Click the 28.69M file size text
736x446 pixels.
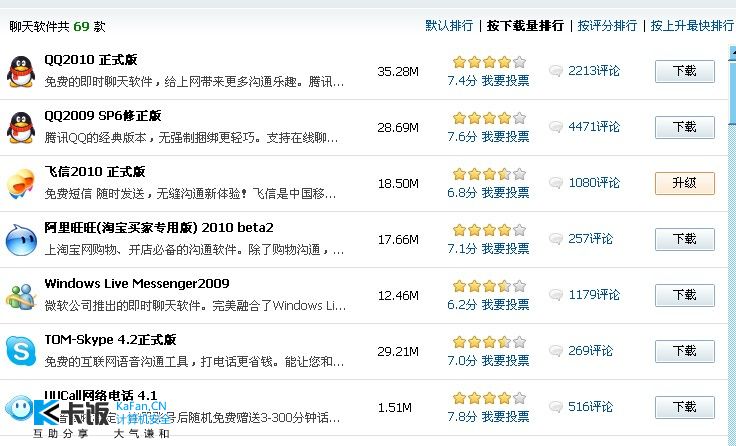[x=398, y=128]
